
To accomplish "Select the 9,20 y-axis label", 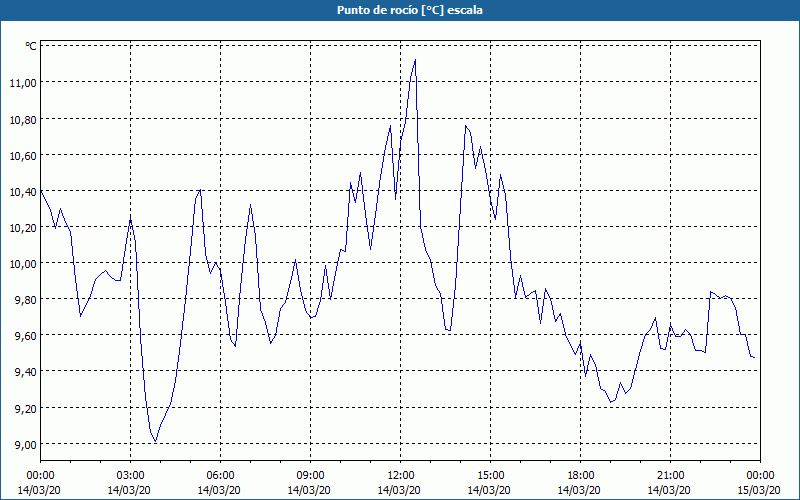I will [27, 408].
